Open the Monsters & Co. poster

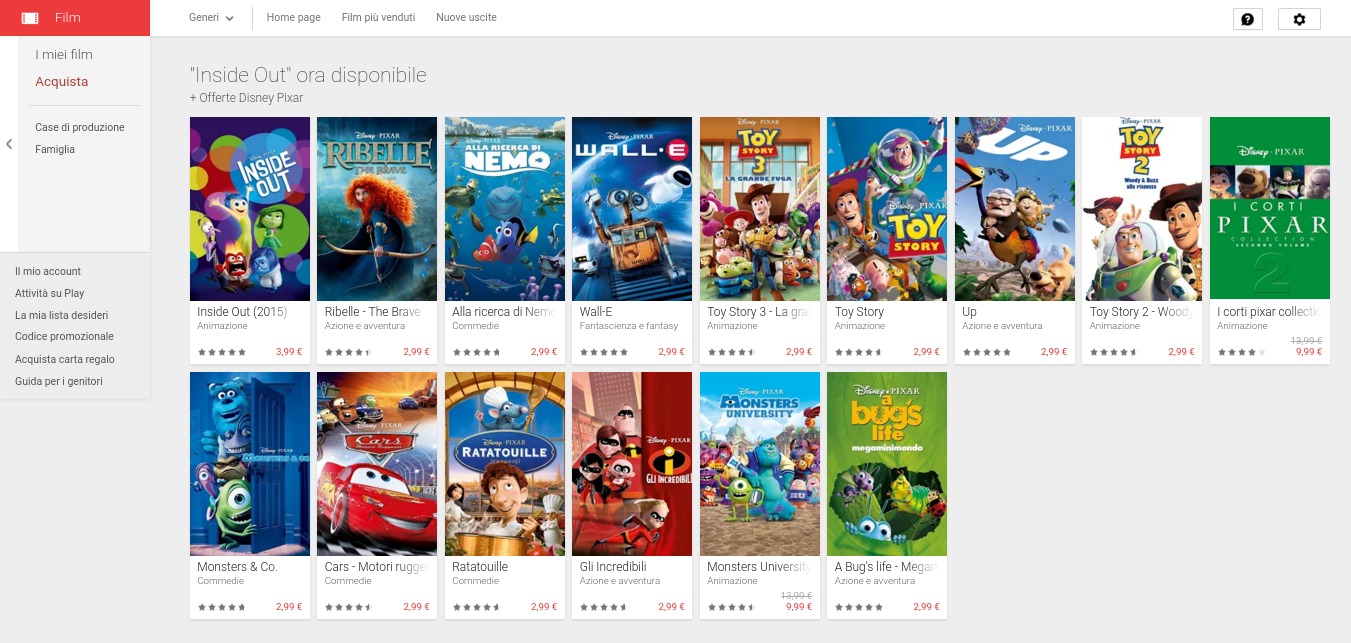(250, 464)
